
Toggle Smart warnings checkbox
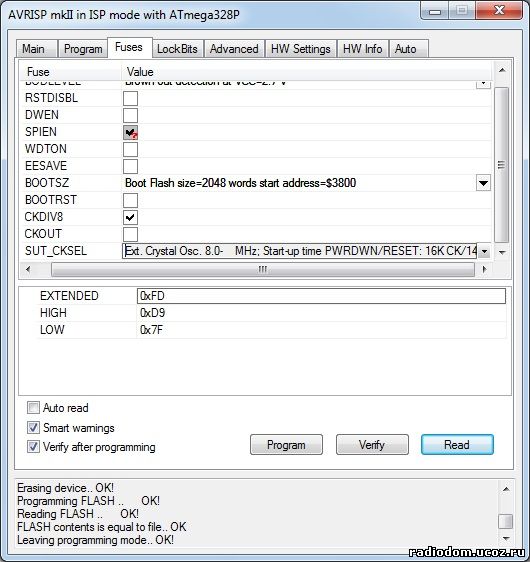(33, 427)
